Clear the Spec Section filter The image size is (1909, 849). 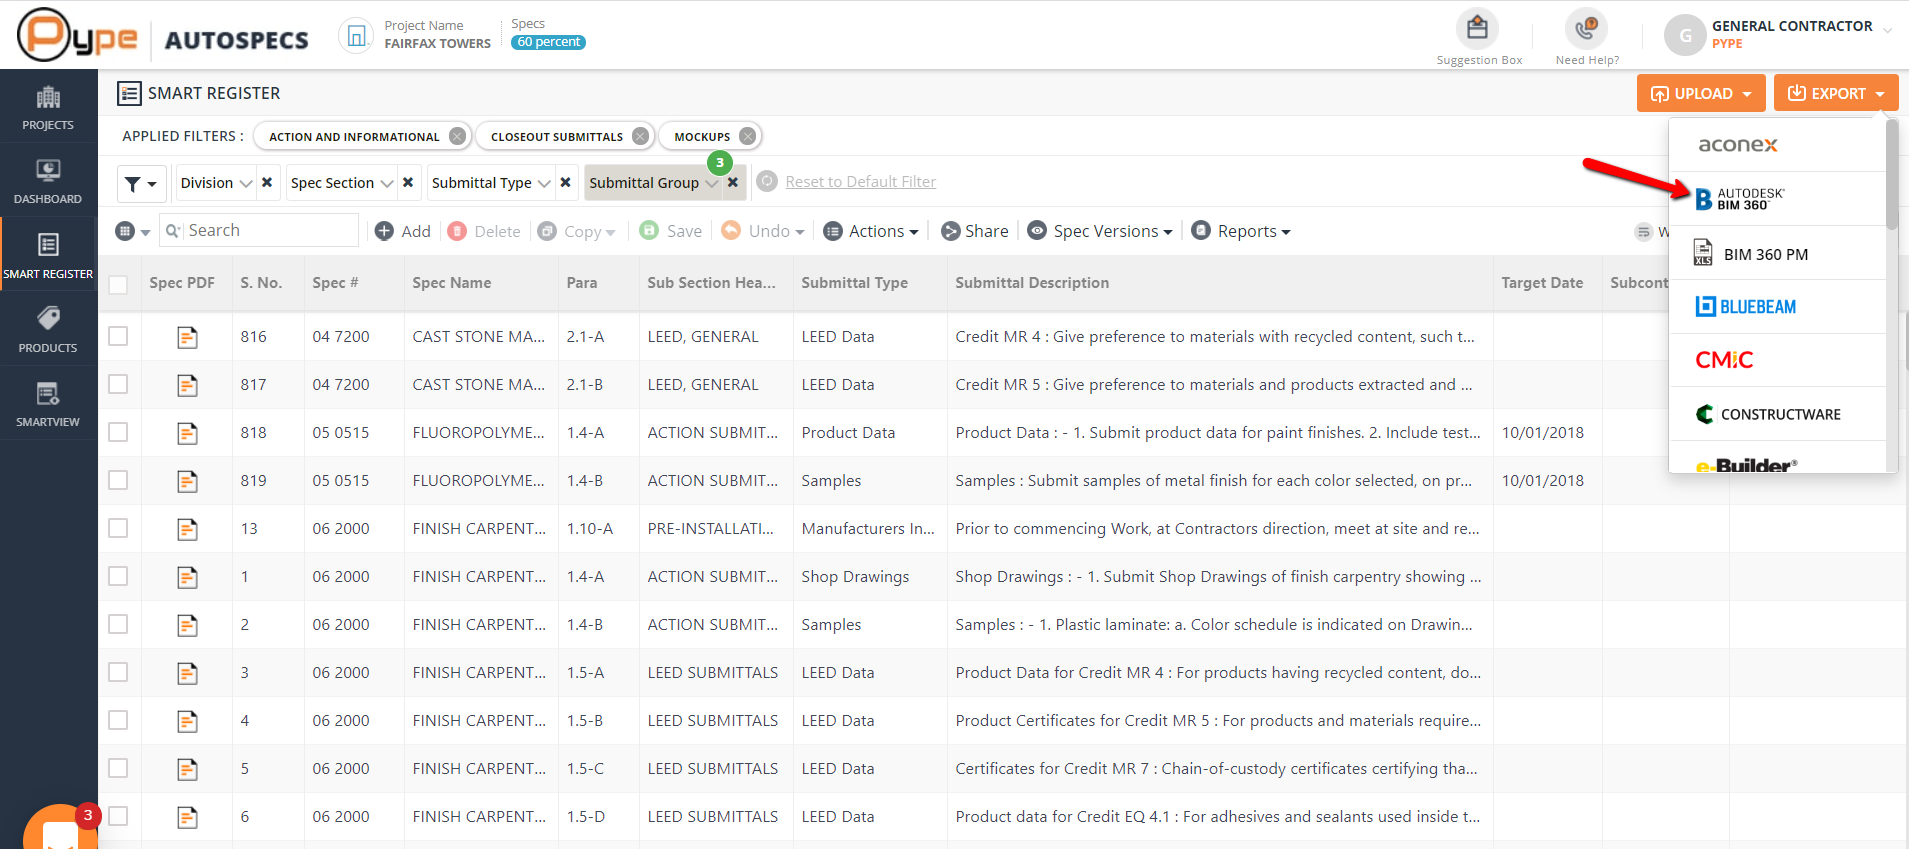point(408,182)
